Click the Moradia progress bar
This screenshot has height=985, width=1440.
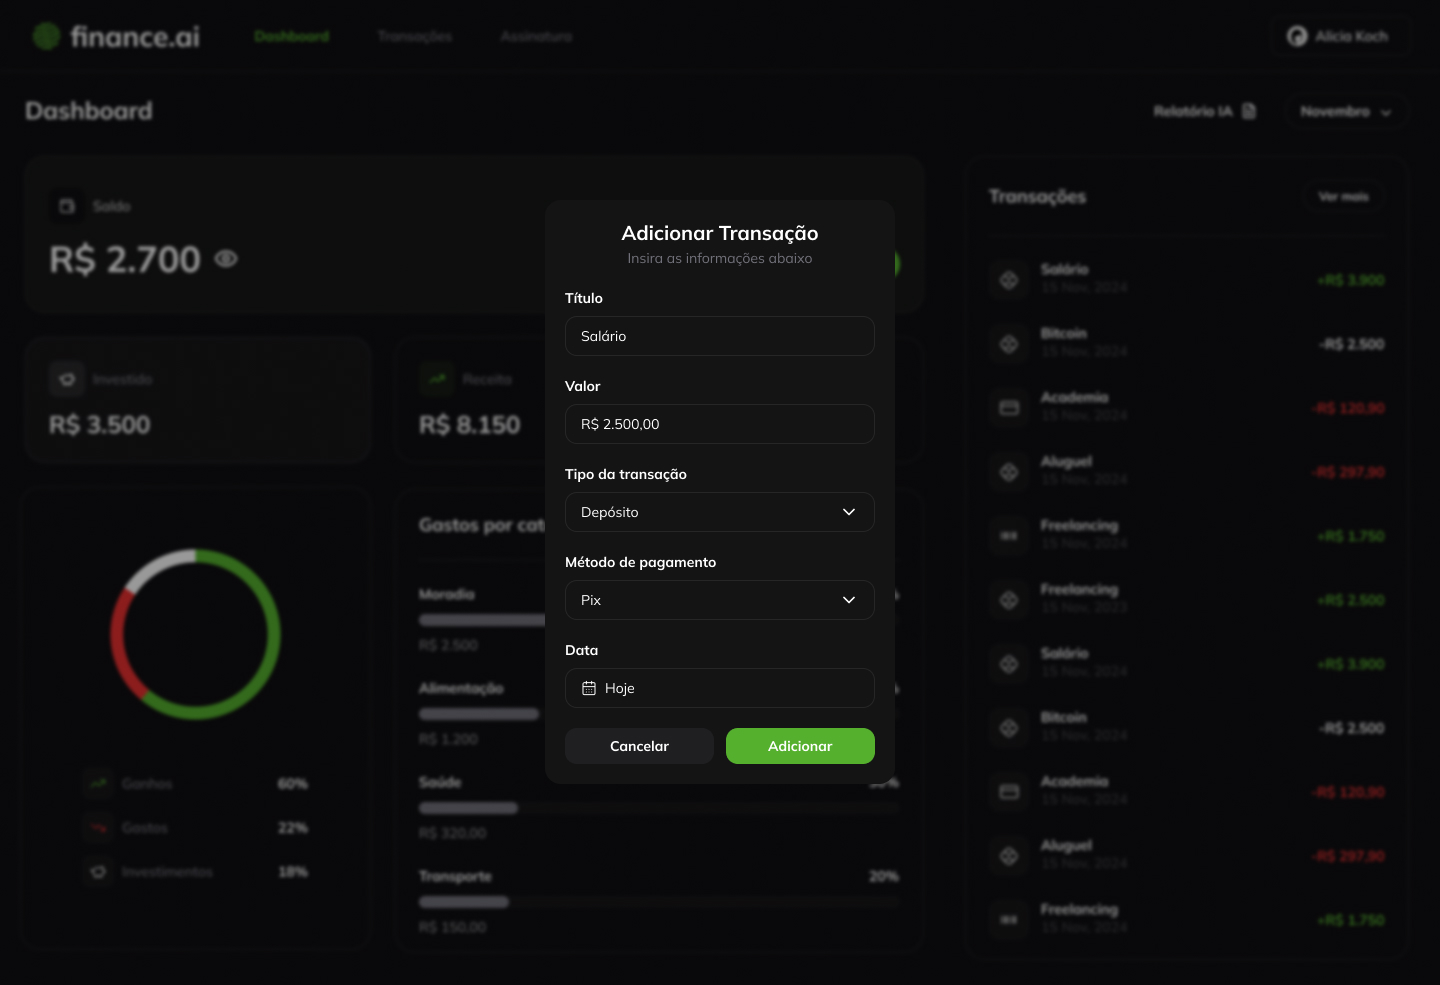tap(482, 620)
